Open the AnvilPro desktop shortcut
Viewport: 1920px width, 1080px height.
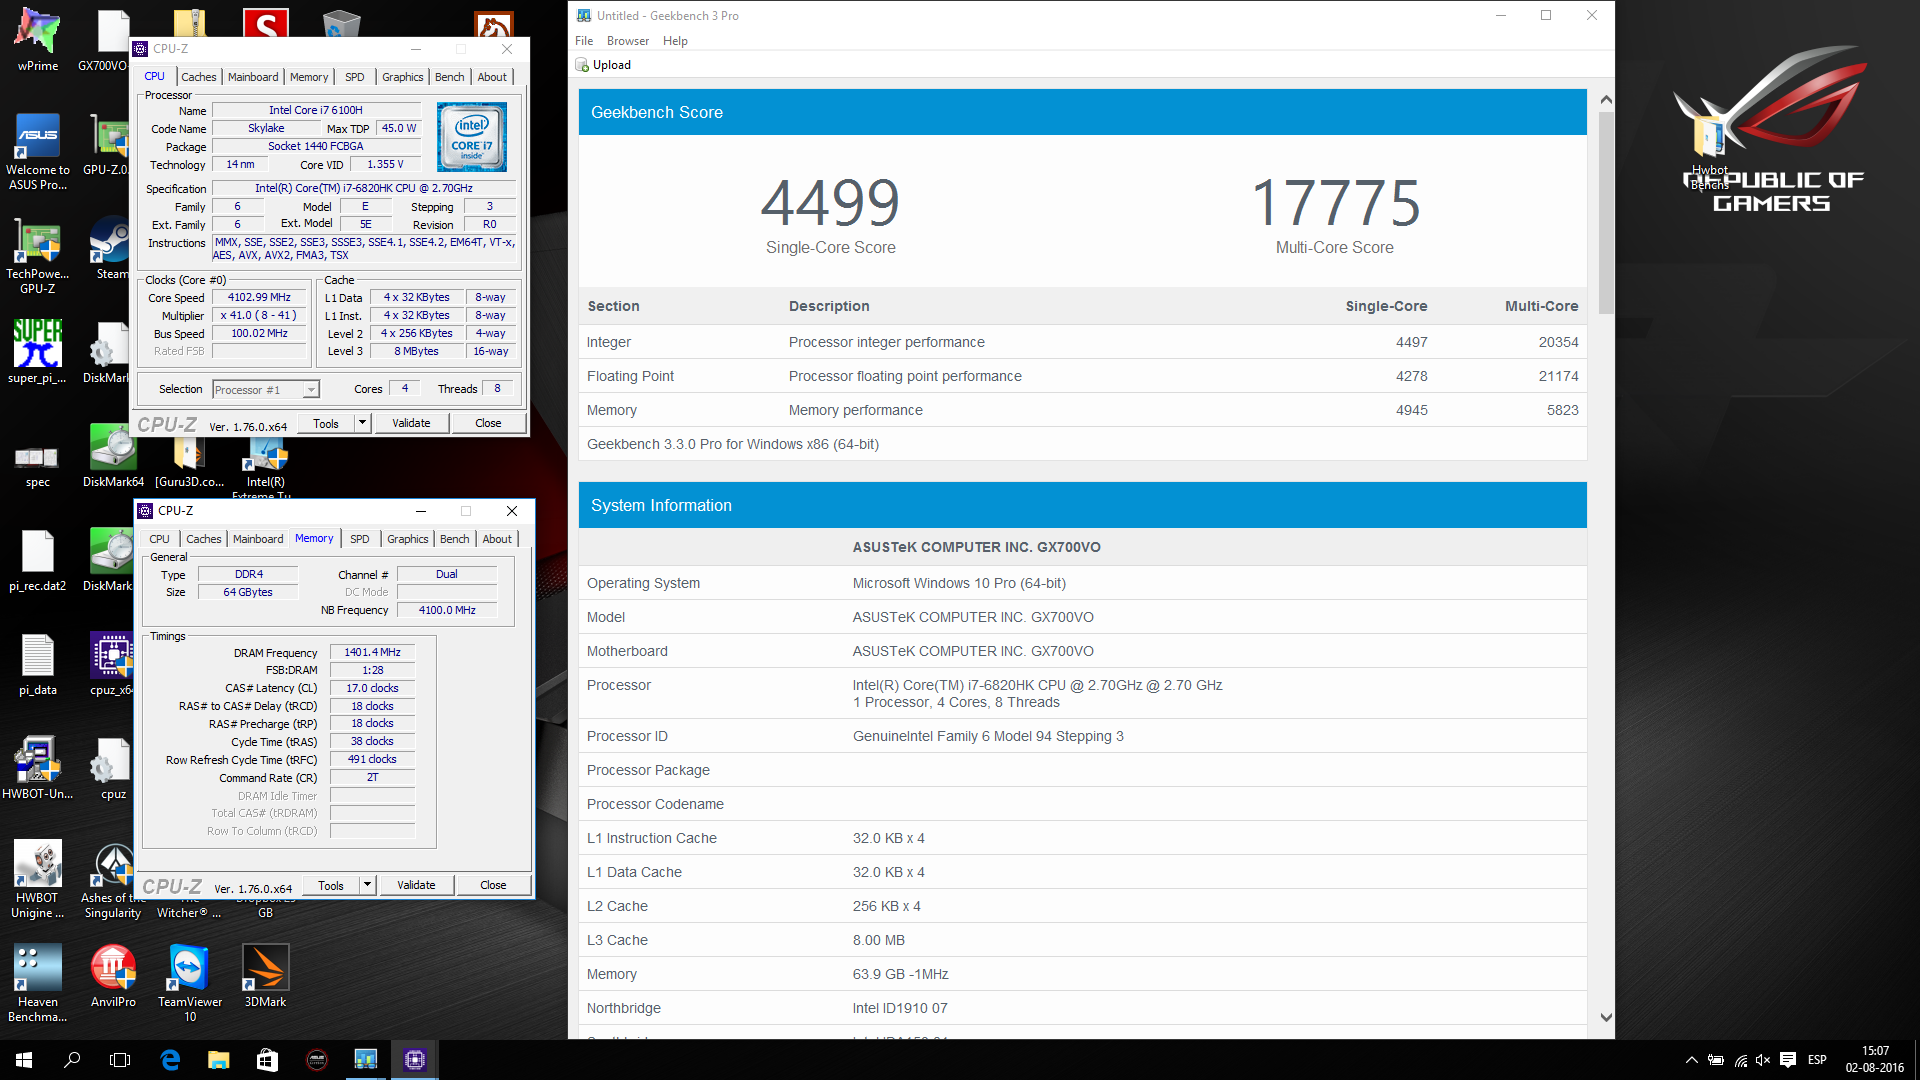coord(113,975)
